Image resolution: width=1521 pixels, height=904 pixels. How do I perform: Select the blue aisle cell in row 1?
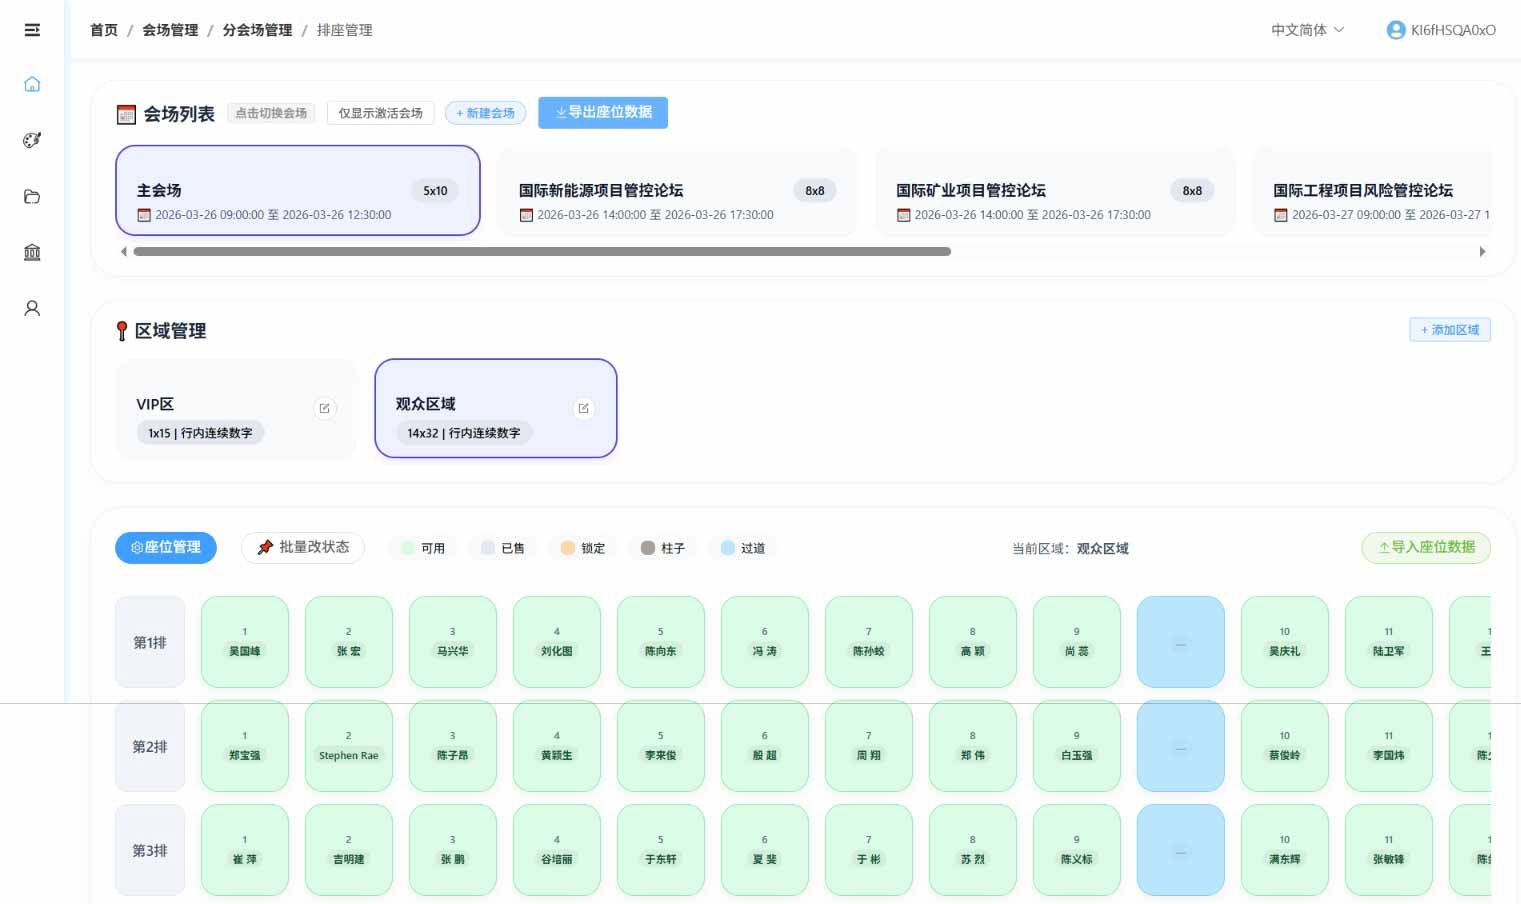(x=1181, y=642)
